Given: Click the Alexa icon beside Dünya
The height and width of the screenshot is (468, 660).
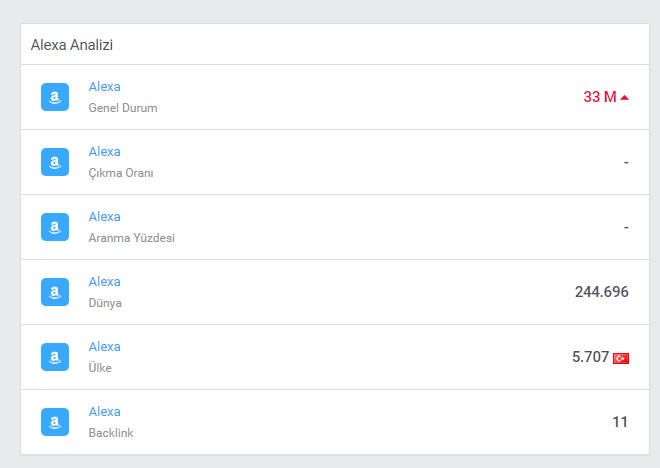Looking at the screenshot, I should click(x=55, y=292).
